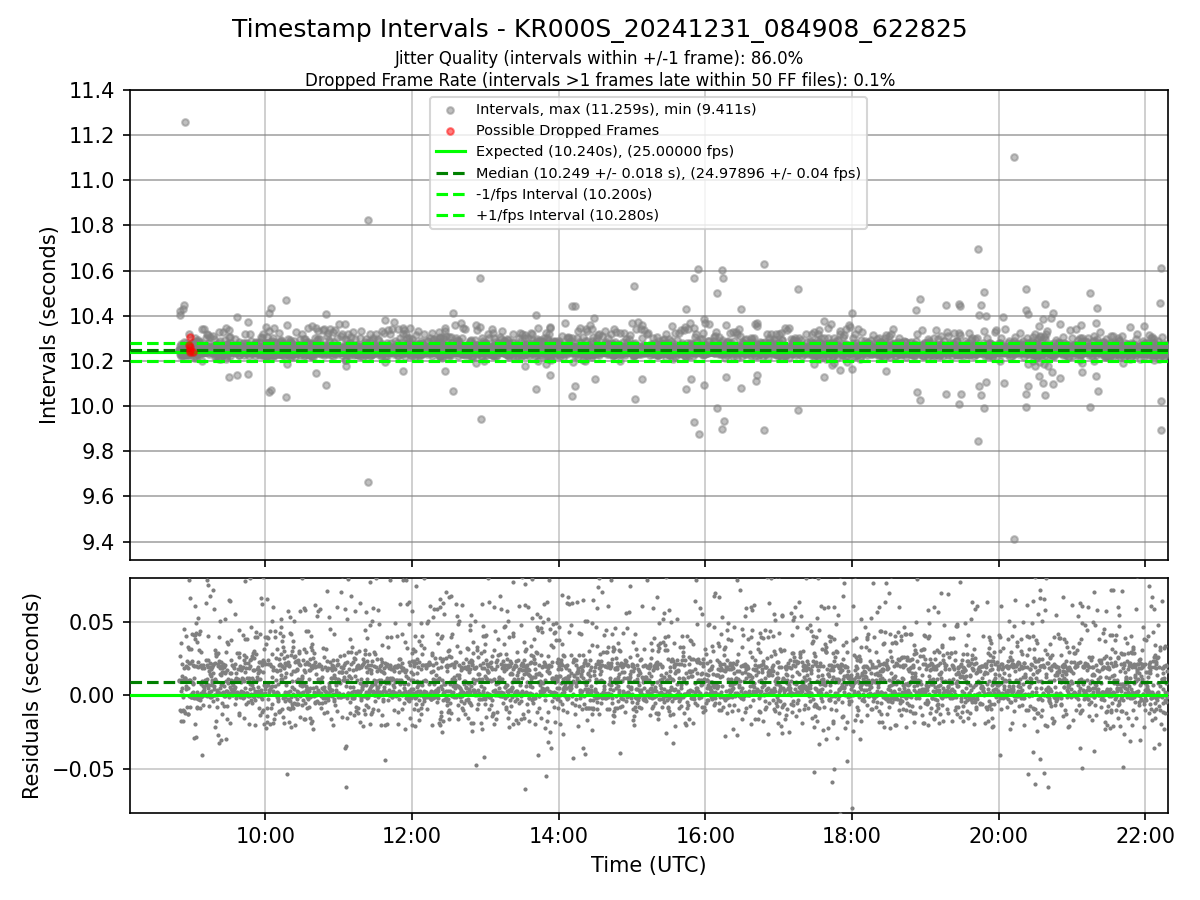Click legend entry -1/fps Interval (10.200s)
1200x900 pixels.
[564, 194]
